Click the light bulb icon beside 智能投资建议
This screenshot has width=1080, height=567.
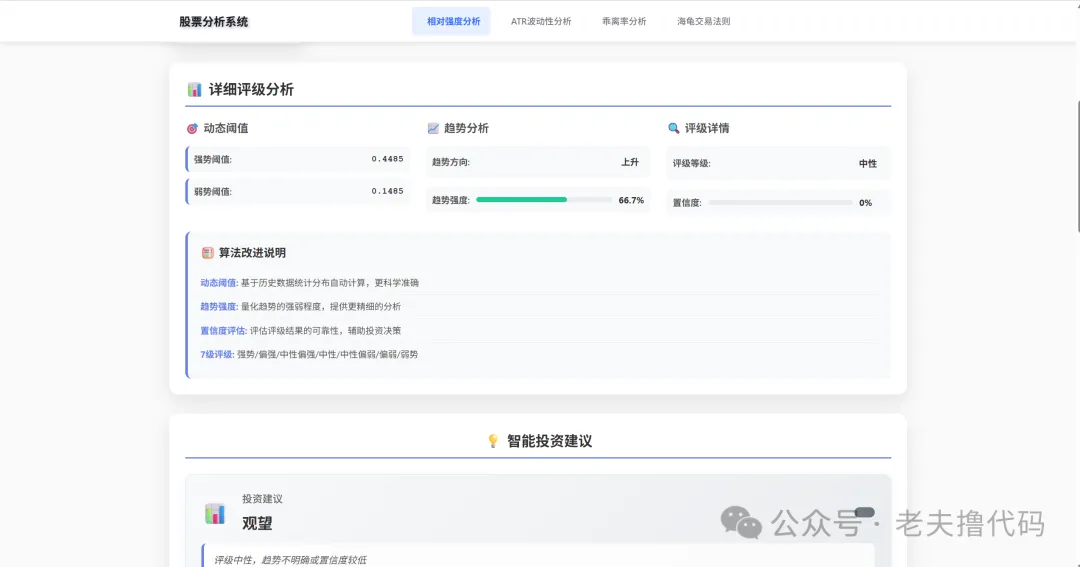pyautogui.click(x=493, y=441)
